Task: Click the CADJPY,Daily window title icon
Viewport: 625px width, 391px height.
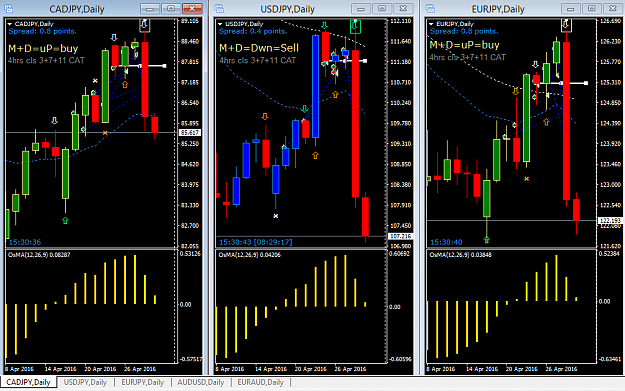Action: [x=8, y=8]
